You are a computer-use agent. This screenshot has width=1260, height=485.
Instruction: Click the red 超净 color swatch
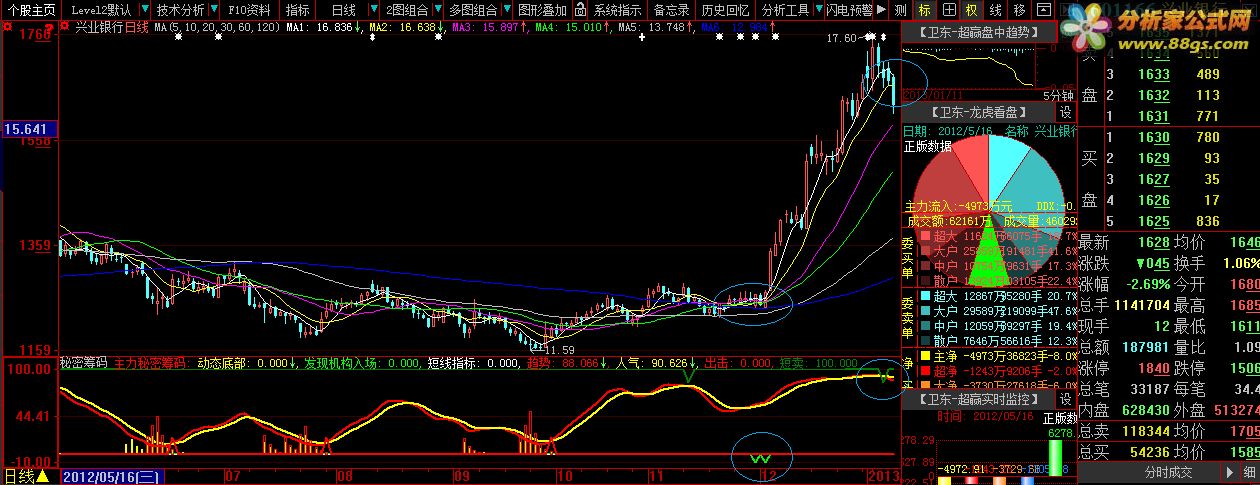pyautogui.click(x=924, y=369)
